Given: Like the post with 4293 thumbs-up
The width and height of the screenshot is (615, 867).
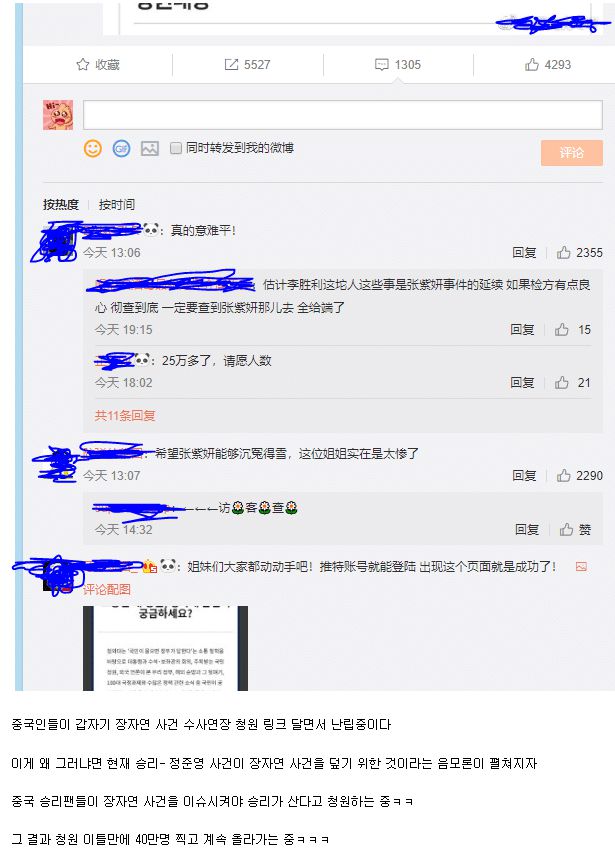Looking at the screenshot, I should point(531,65).
